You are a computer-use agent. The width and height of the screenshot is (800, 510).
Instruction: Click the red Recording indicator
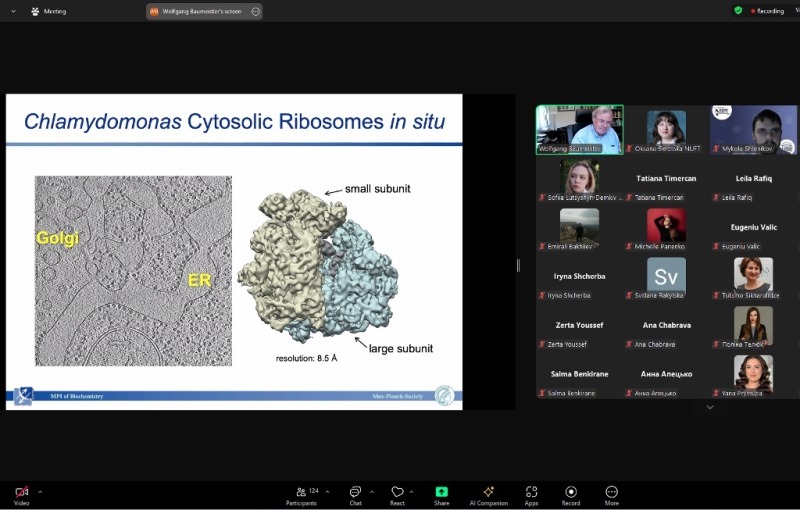tap(765, 11)
